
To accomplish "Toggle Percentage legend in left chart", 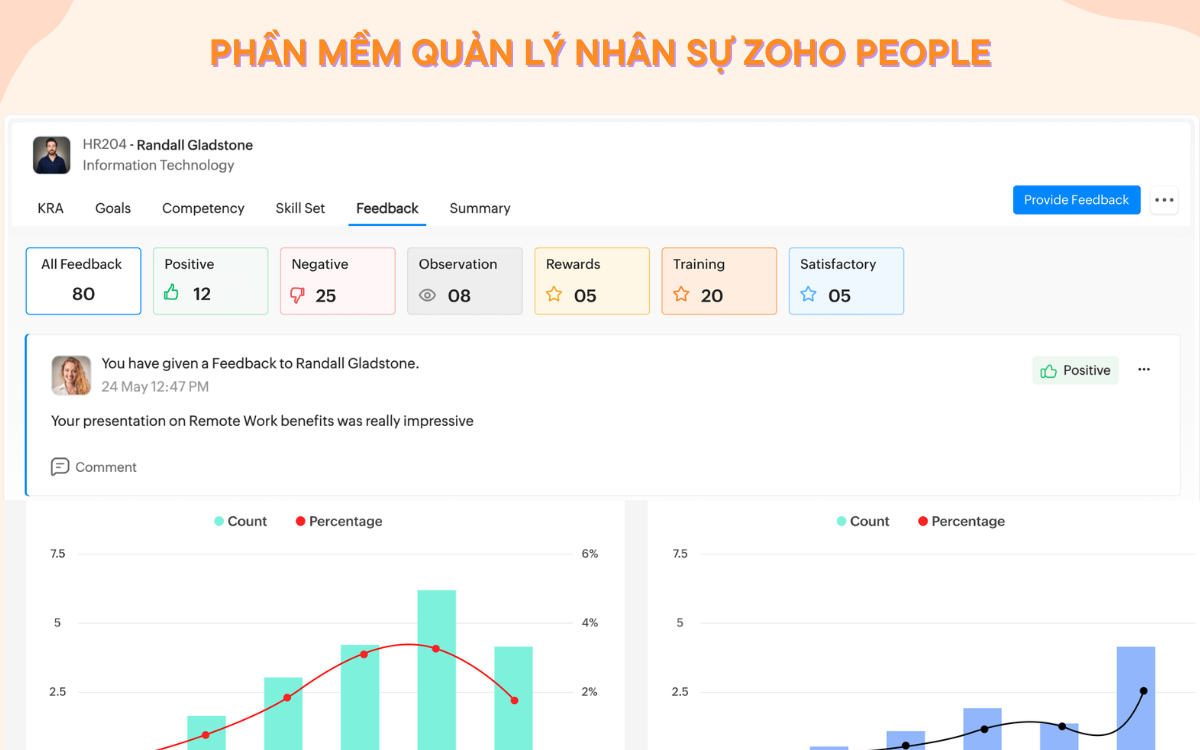I will pyautogui.click(x=339, y=521).
